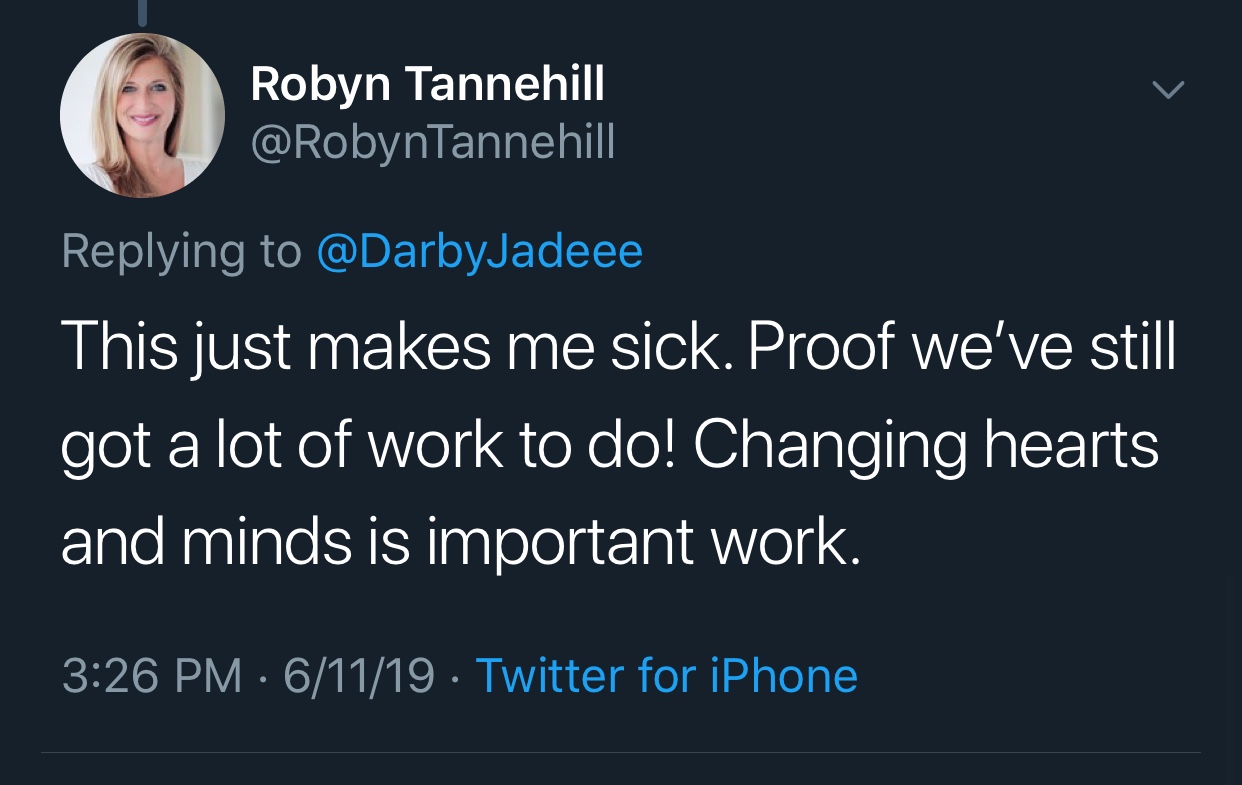Open the Robyn Tannehill display name

[427, 84]
